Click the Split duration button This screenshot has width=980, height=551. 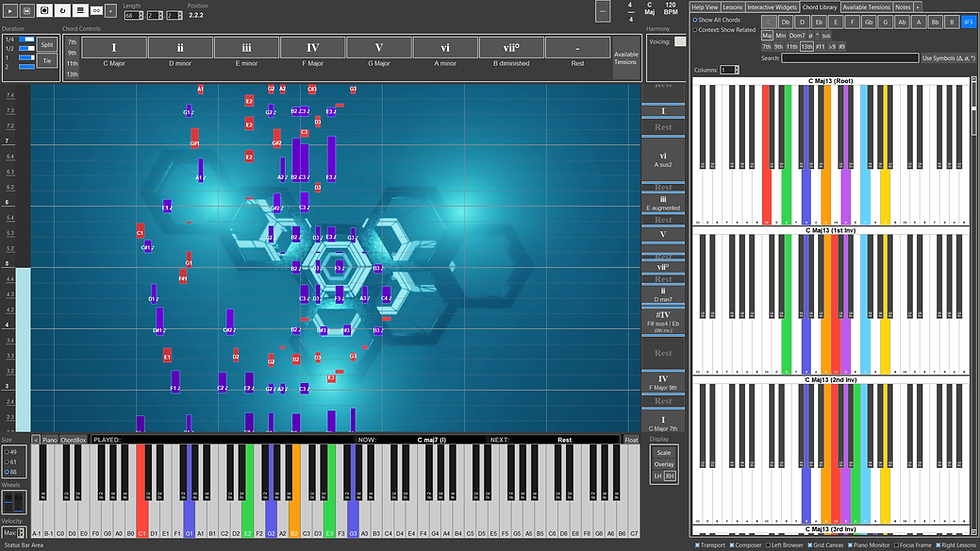(47, 45)
